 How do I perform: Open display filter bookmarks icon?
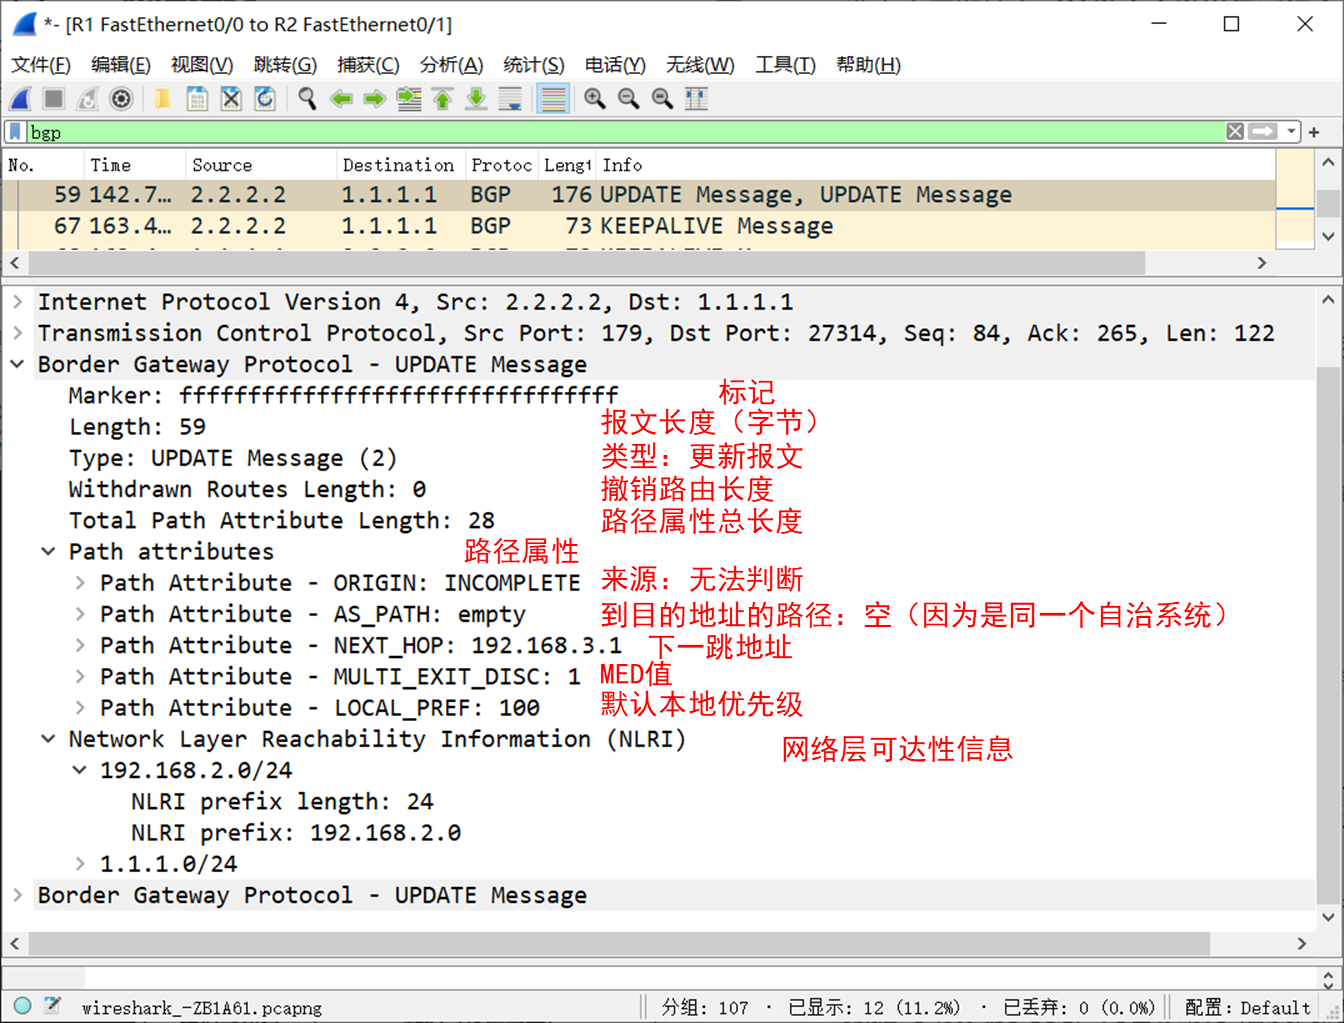click(x=16, y=132)
